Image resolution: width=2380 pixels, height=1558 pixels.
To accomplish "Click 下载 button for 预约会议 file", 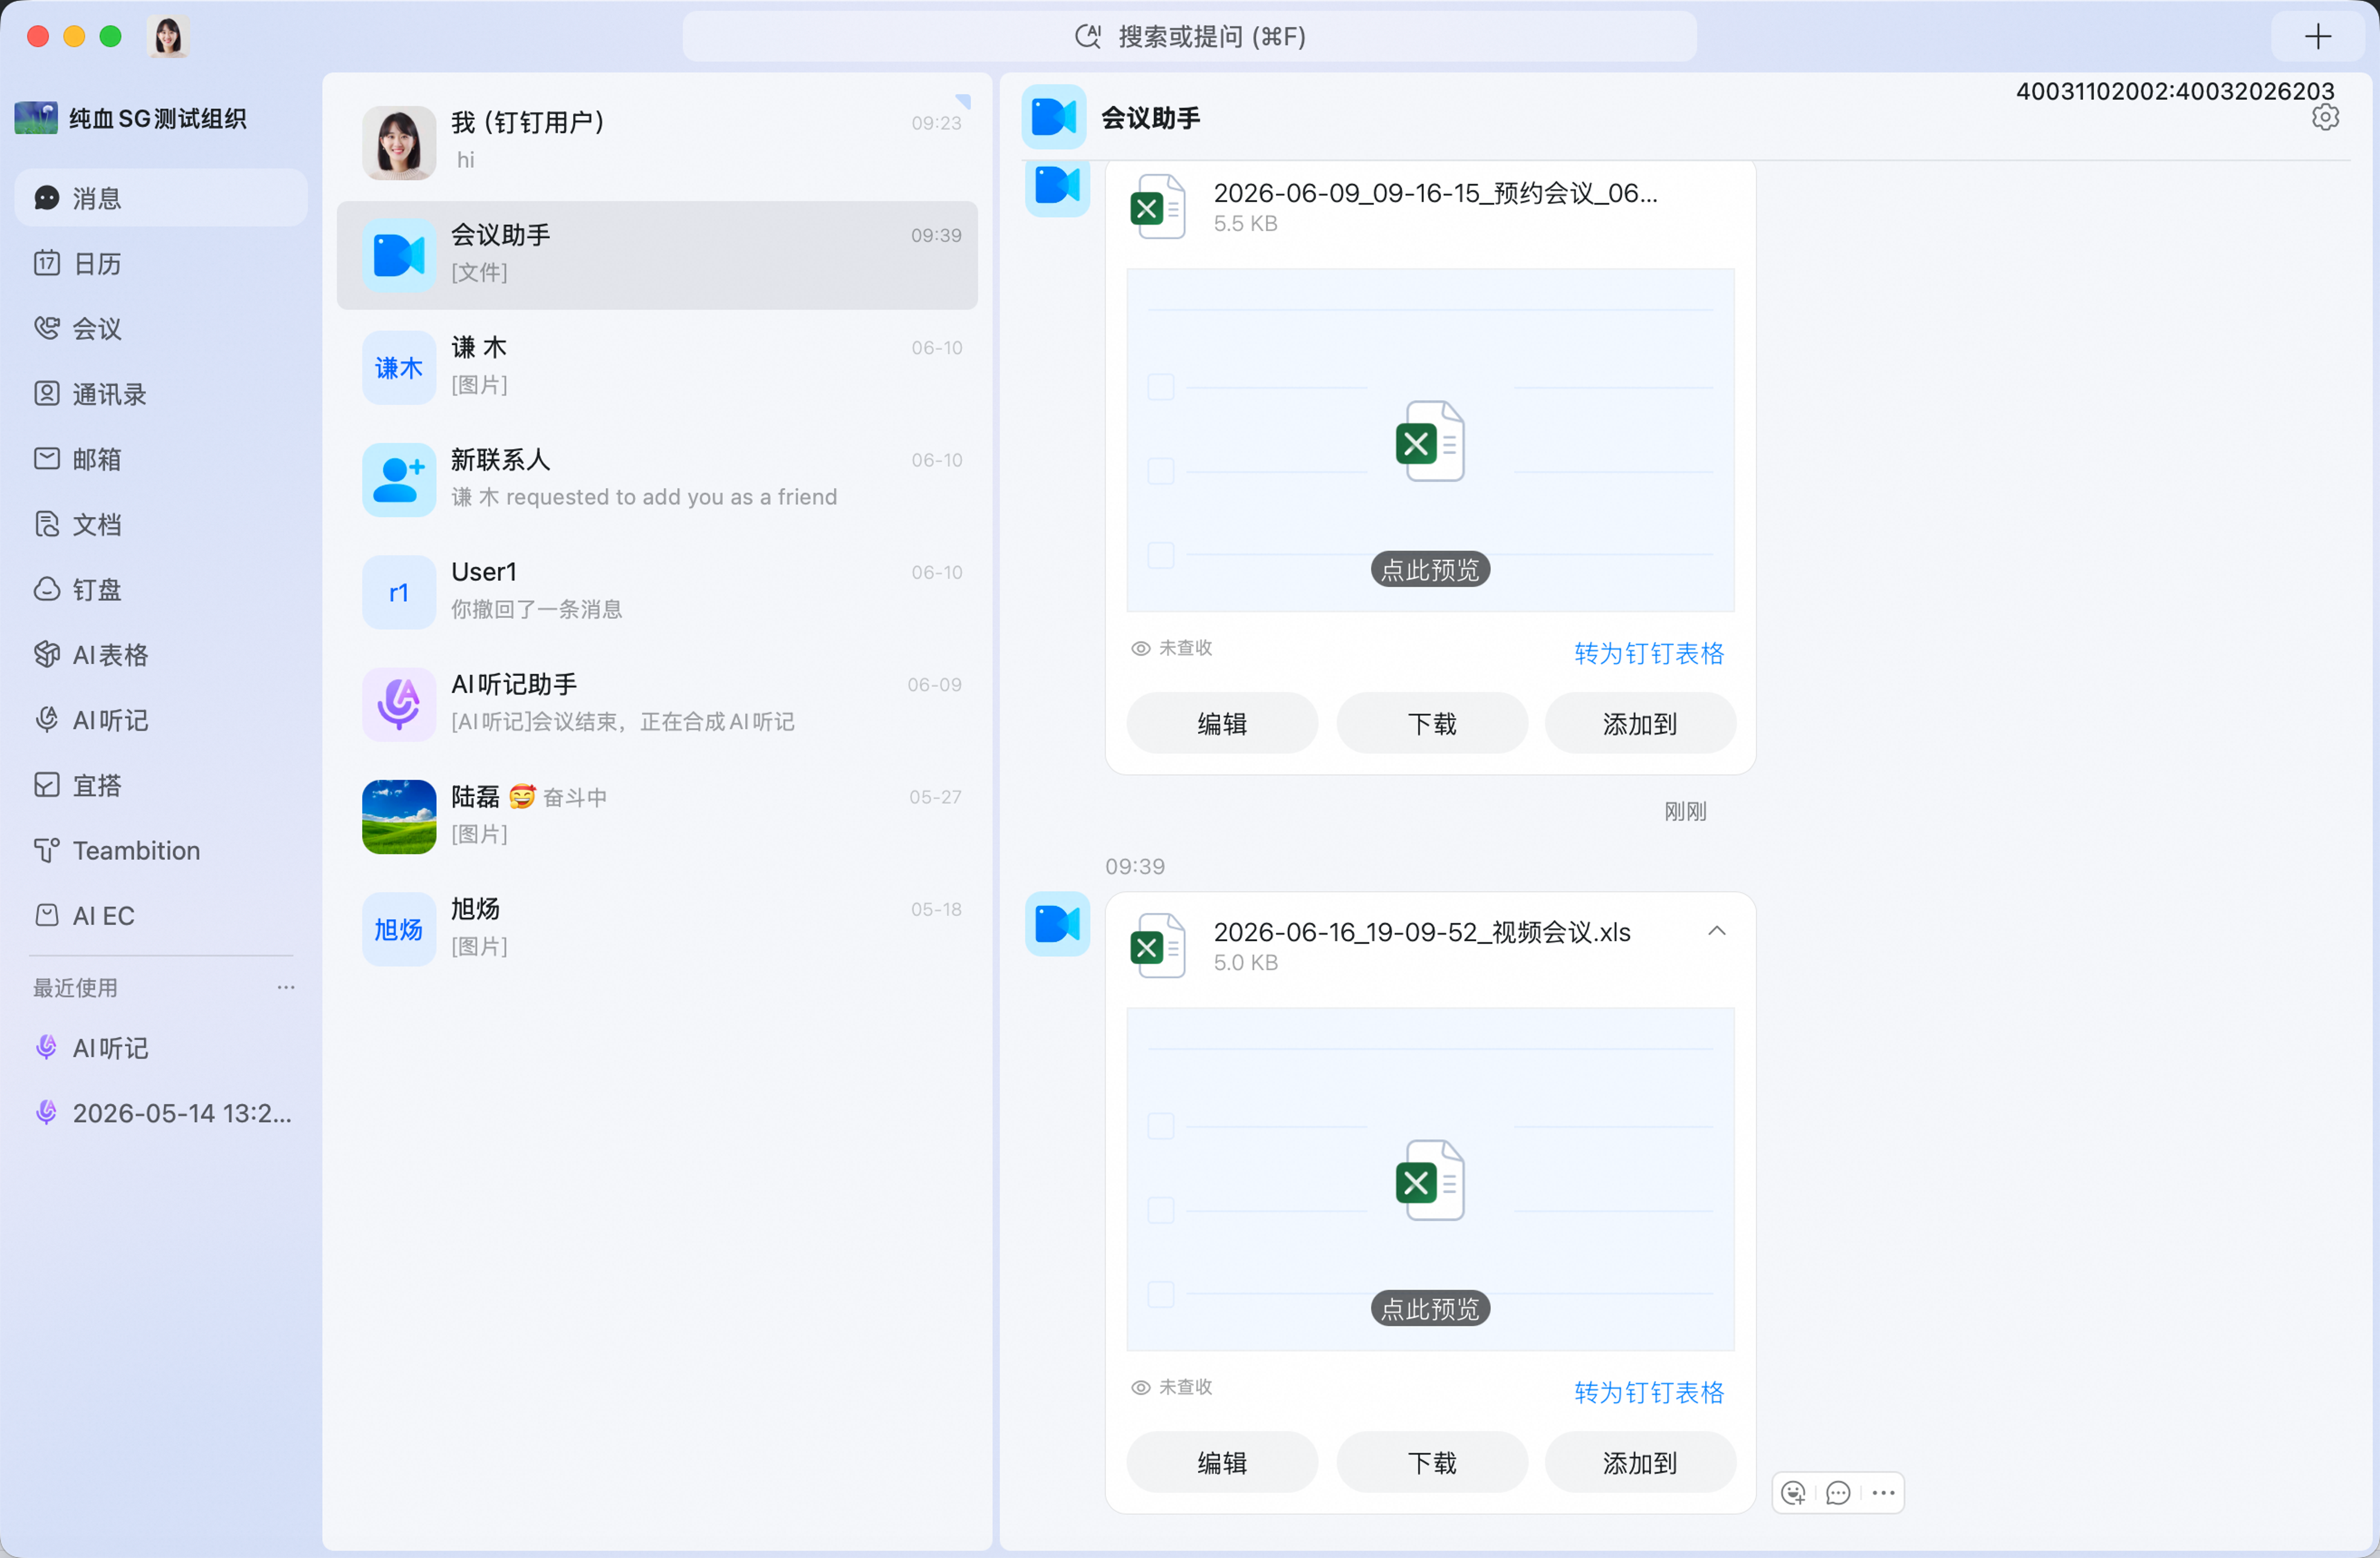I will point(1432,723).
